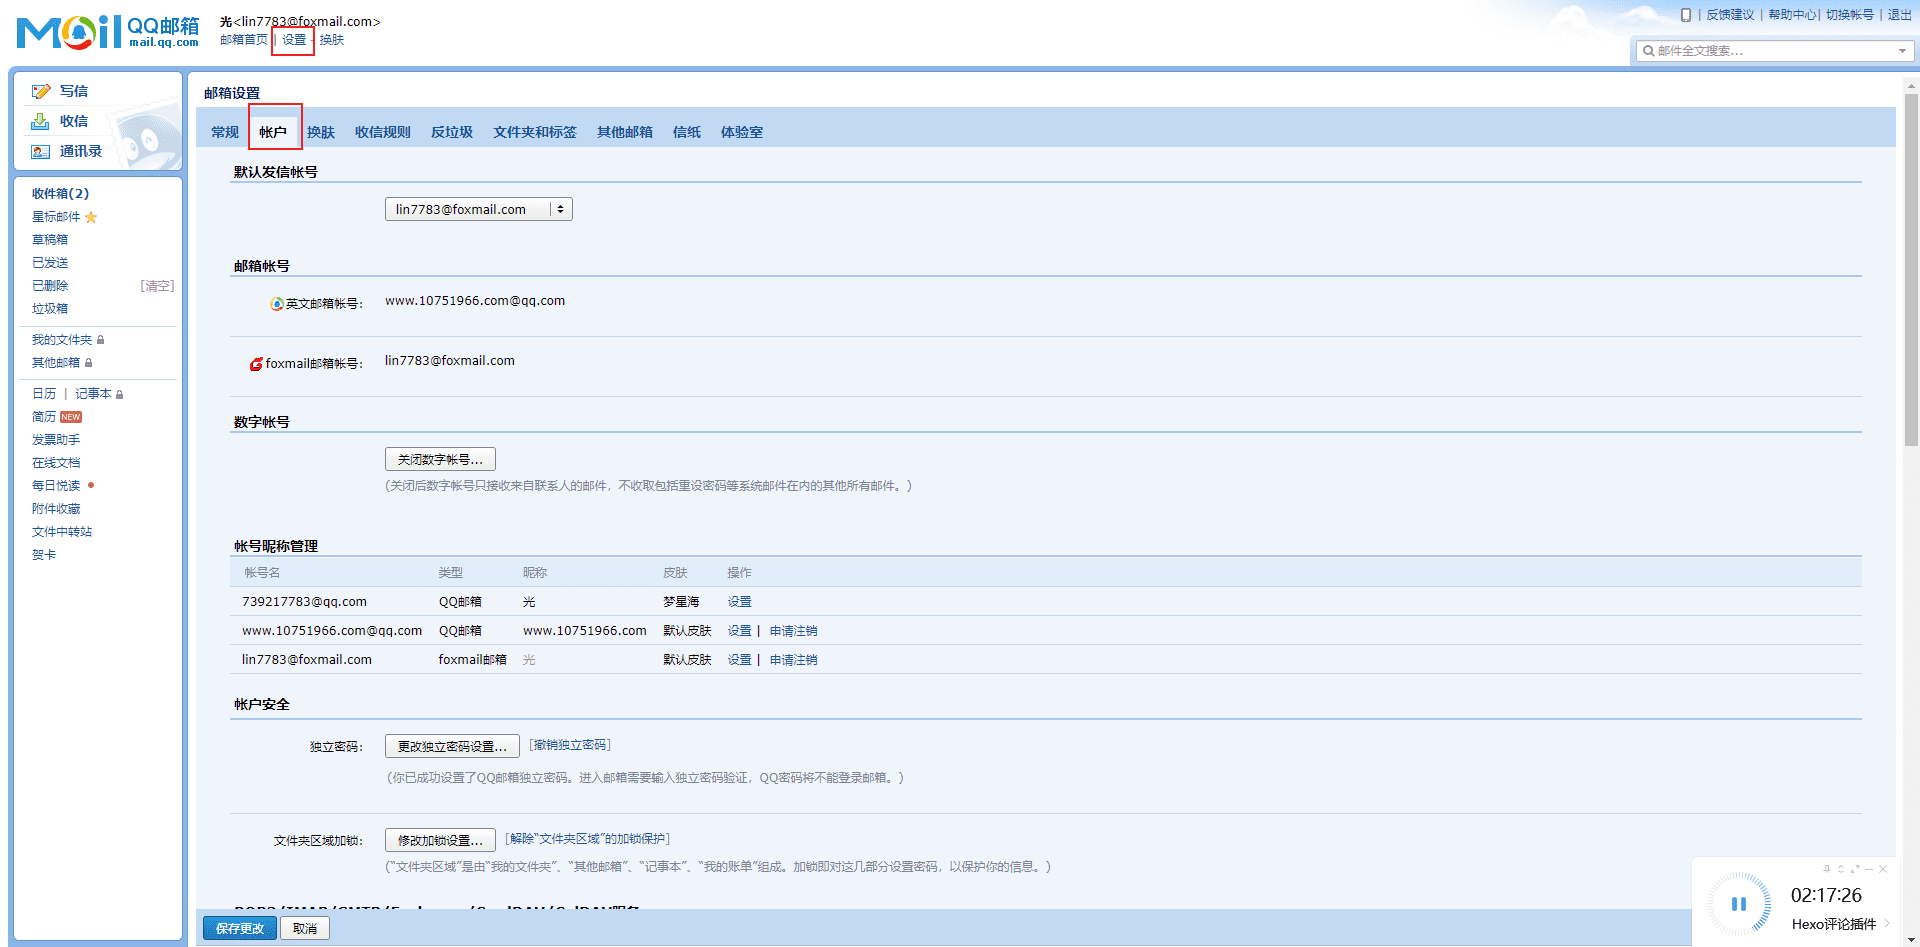
Task: Click the red dot beside 每日悦读
Action: point(91,485)
